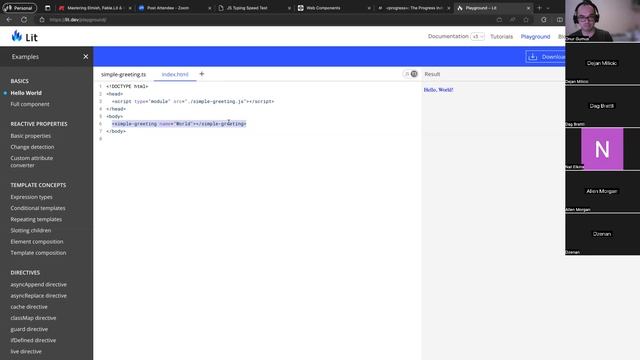Add a new file with the plus icon
This screenshot has width=640, height=360.
coord(202,74)
